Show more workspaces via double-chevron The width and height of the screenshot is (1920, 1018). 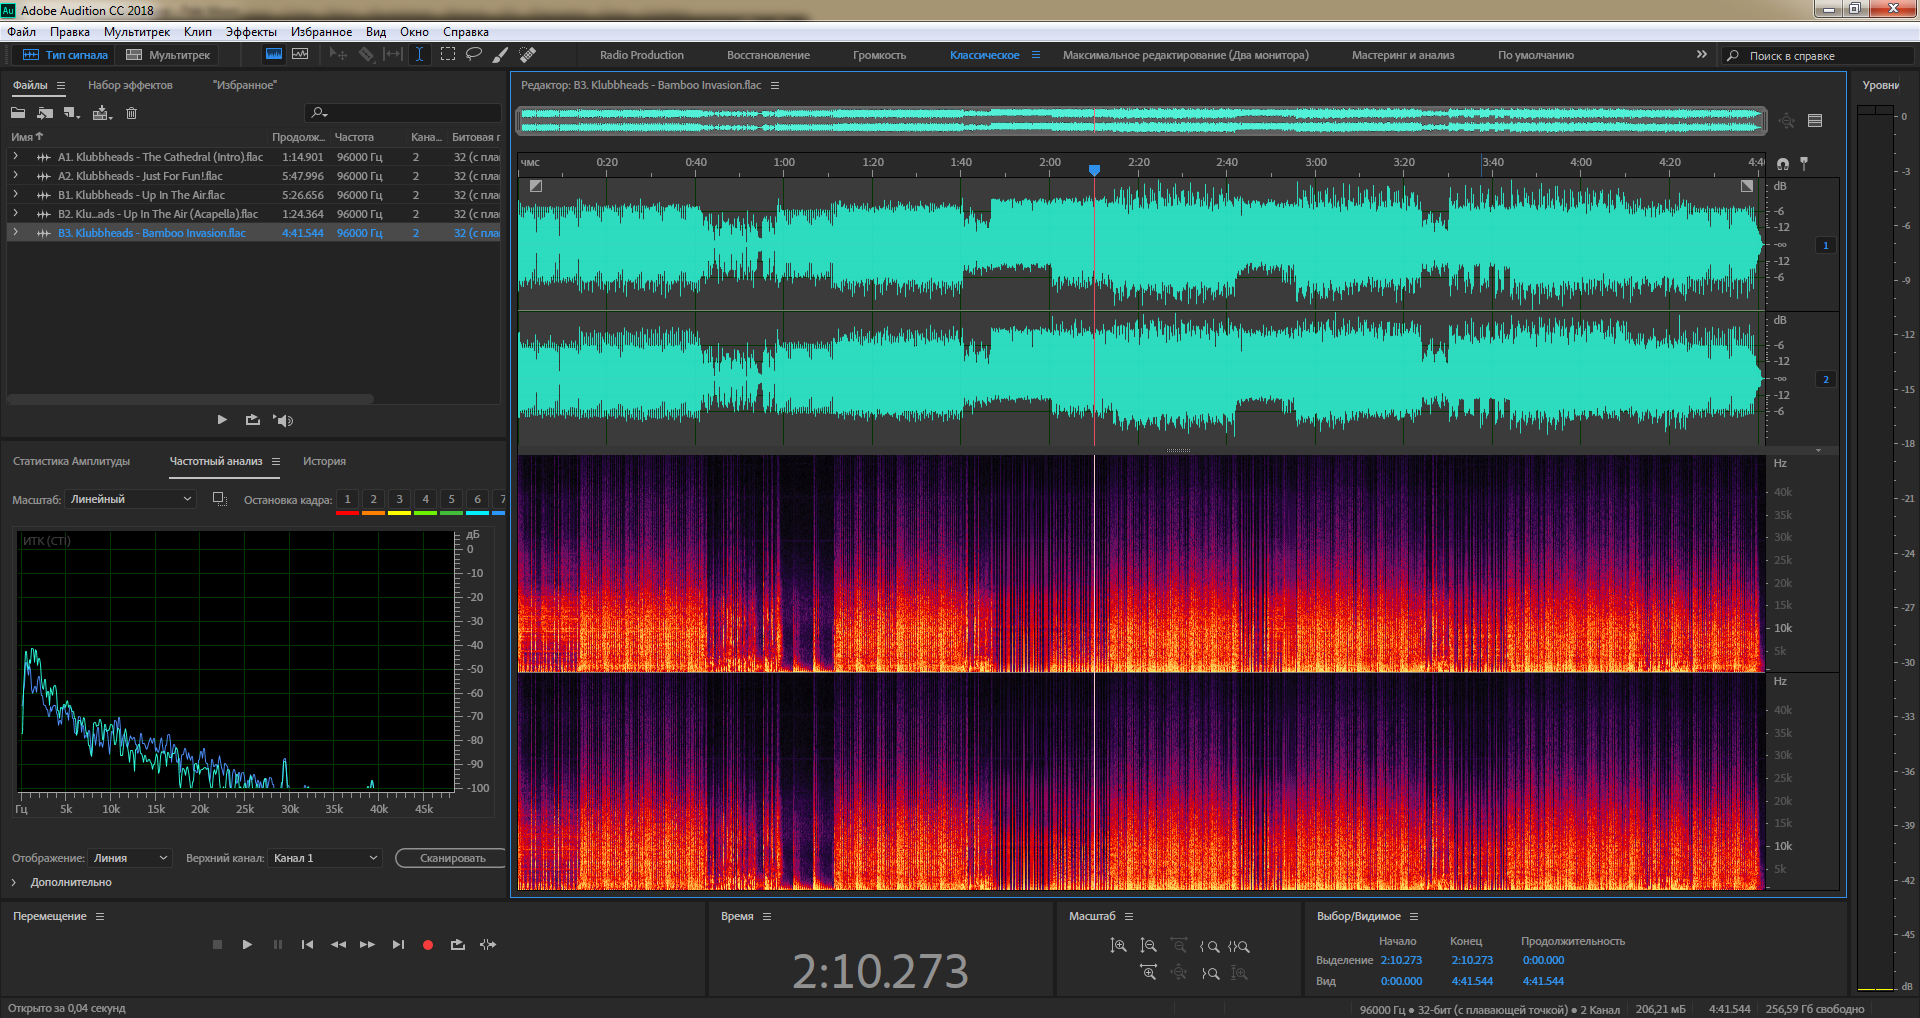click(x=1702, y=54)
